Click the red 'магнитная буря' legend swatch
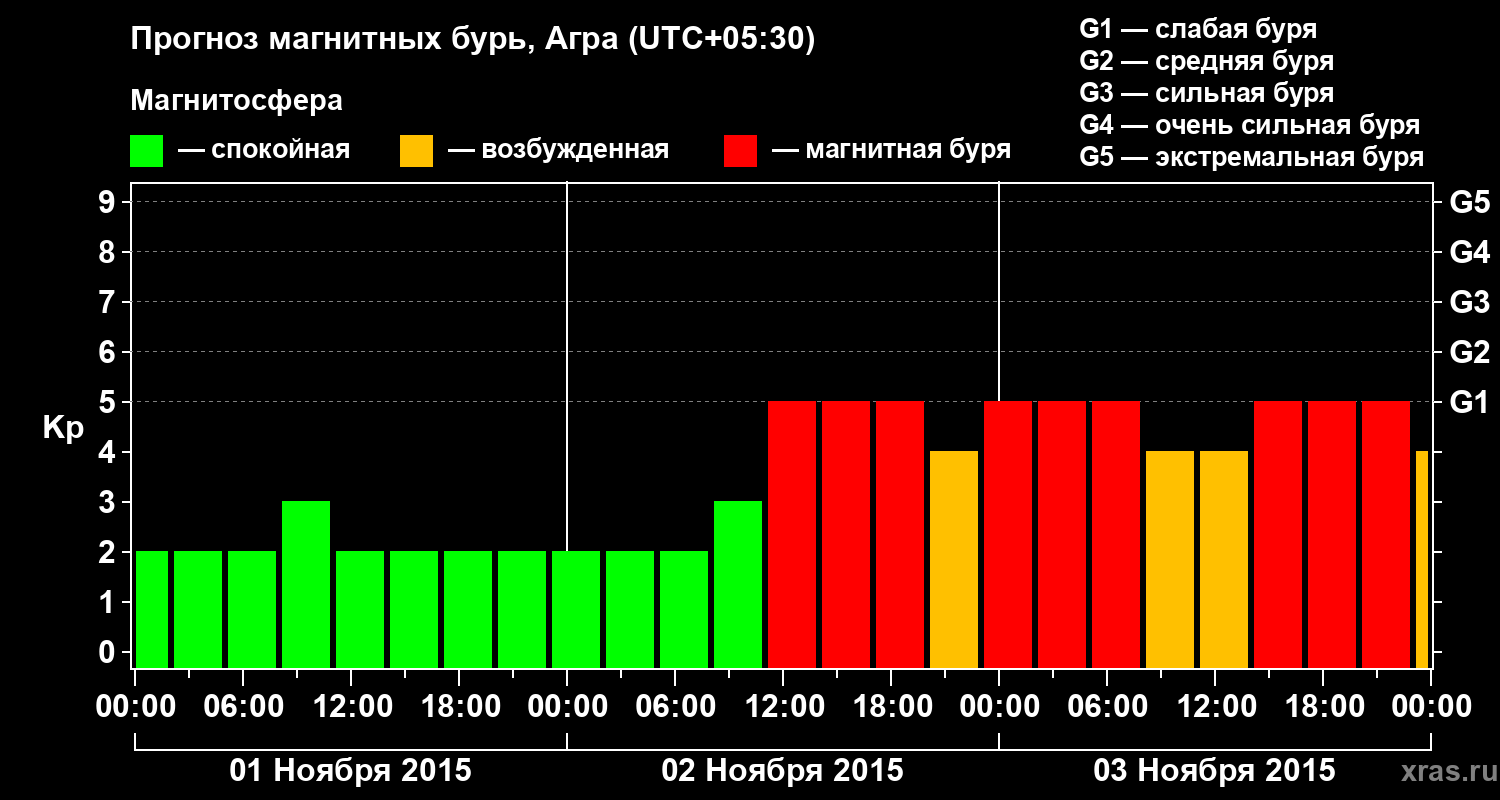Screen dimensions: 1500x800 [x=741, y=151]
